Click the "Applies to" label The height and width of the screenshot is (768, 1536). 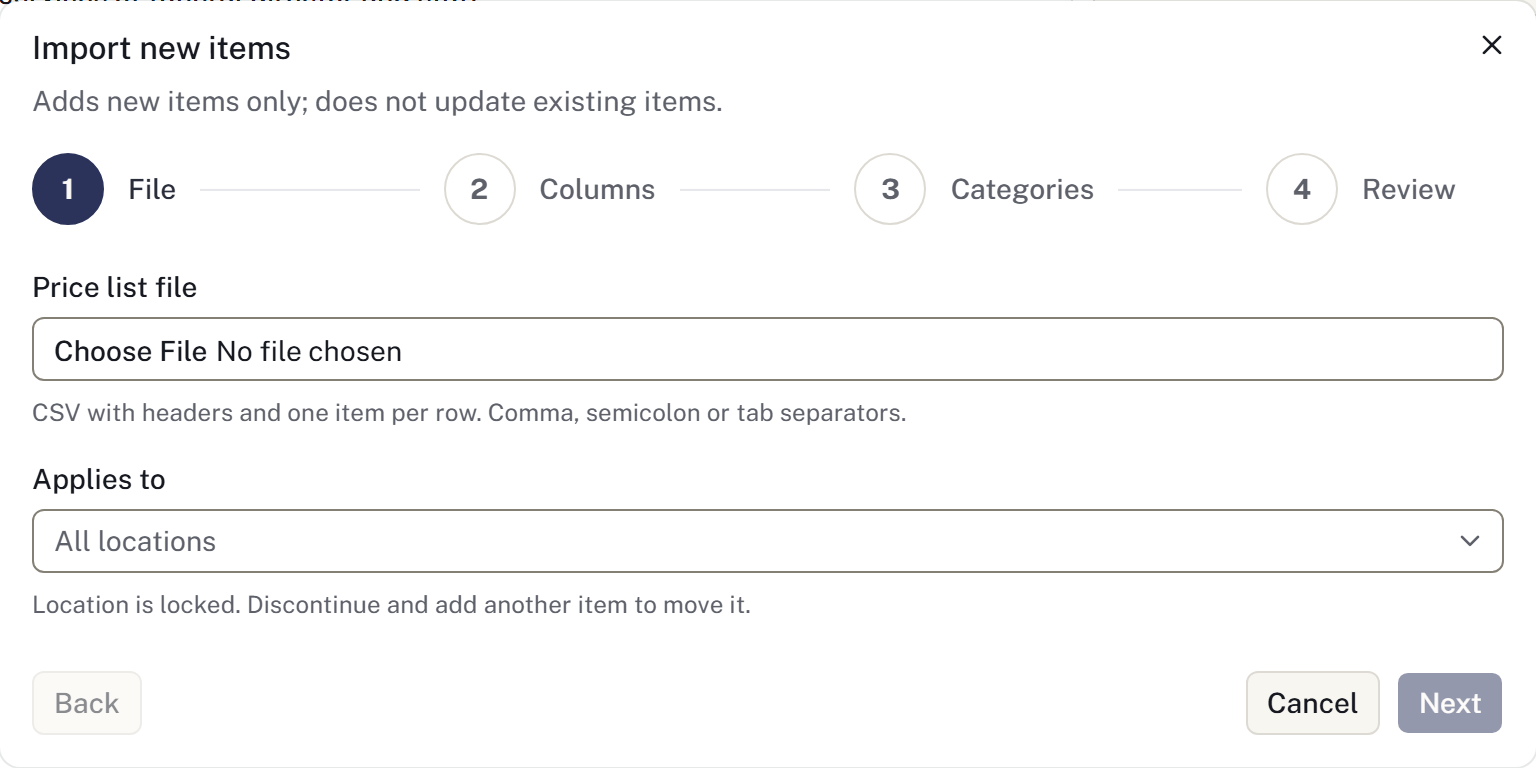(99, 480)
